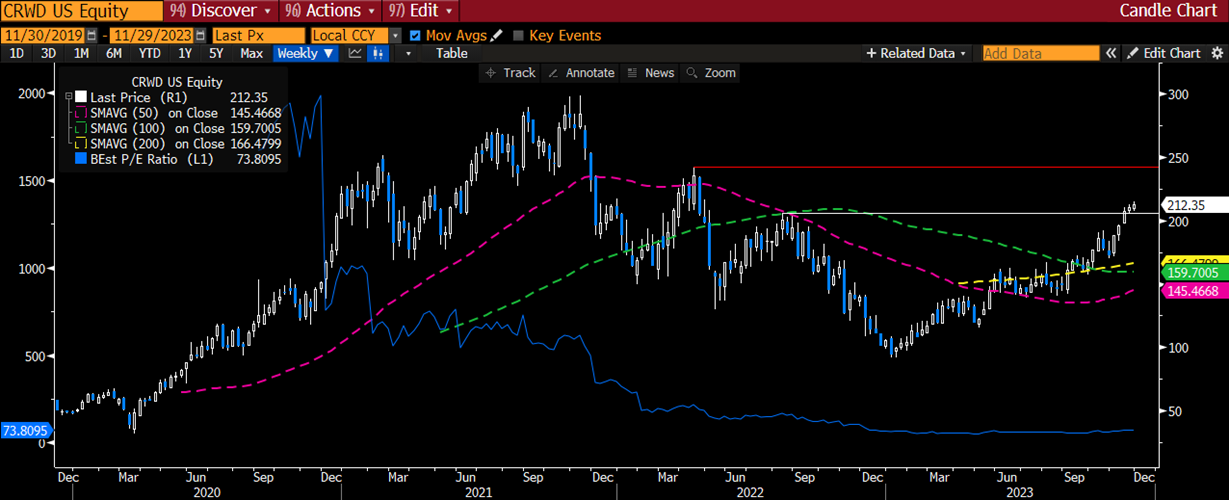Select the candle chart style icon
This screenshot has width=1229, height=500.
tap(377, 53)
